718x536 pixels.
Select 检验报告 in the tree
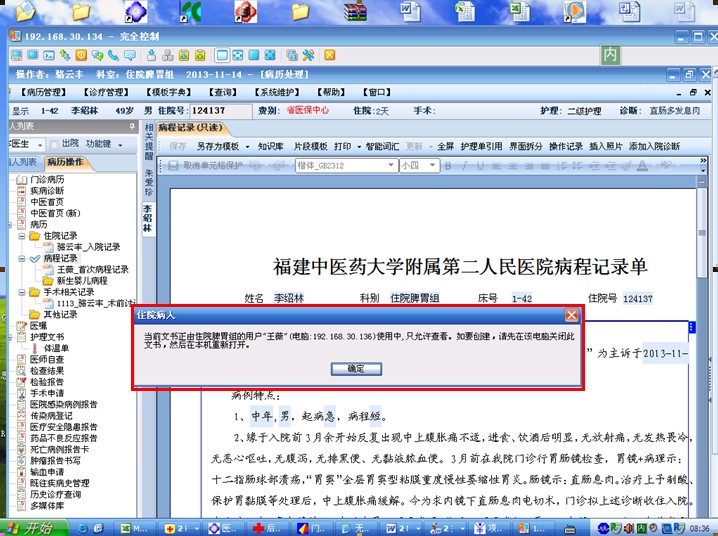(47, 382)
